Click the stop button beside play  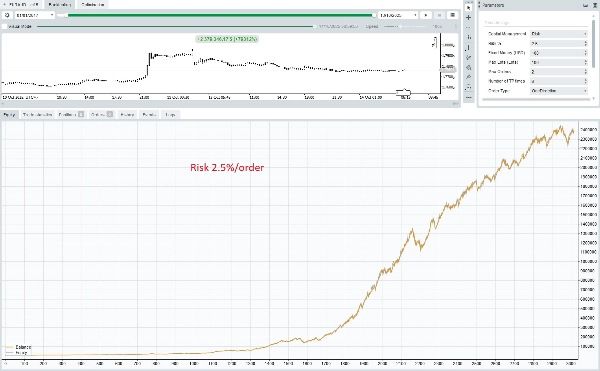(439, 15)
